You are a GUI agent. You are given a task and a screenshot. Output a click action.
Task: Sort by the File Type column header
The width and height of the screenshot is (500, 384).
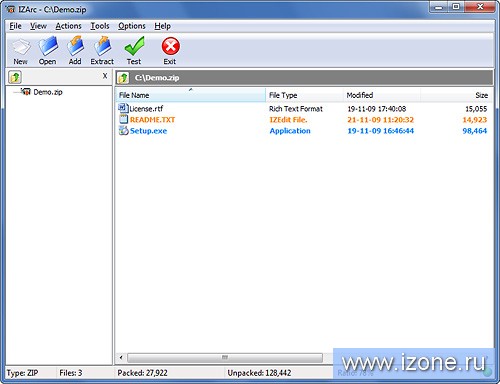304,95
